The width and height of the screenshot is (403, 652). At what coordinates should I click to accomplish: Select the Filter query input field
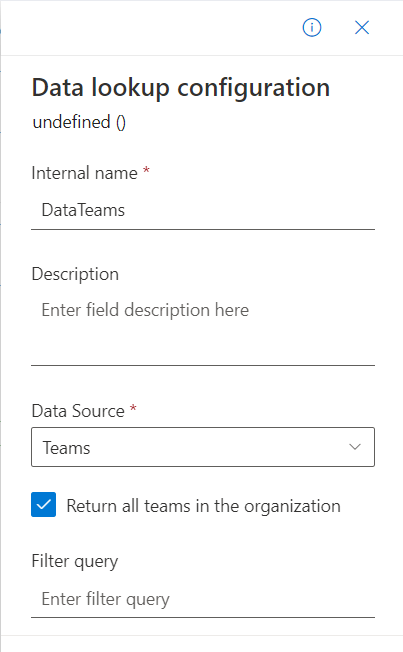[x=203, y=599]
